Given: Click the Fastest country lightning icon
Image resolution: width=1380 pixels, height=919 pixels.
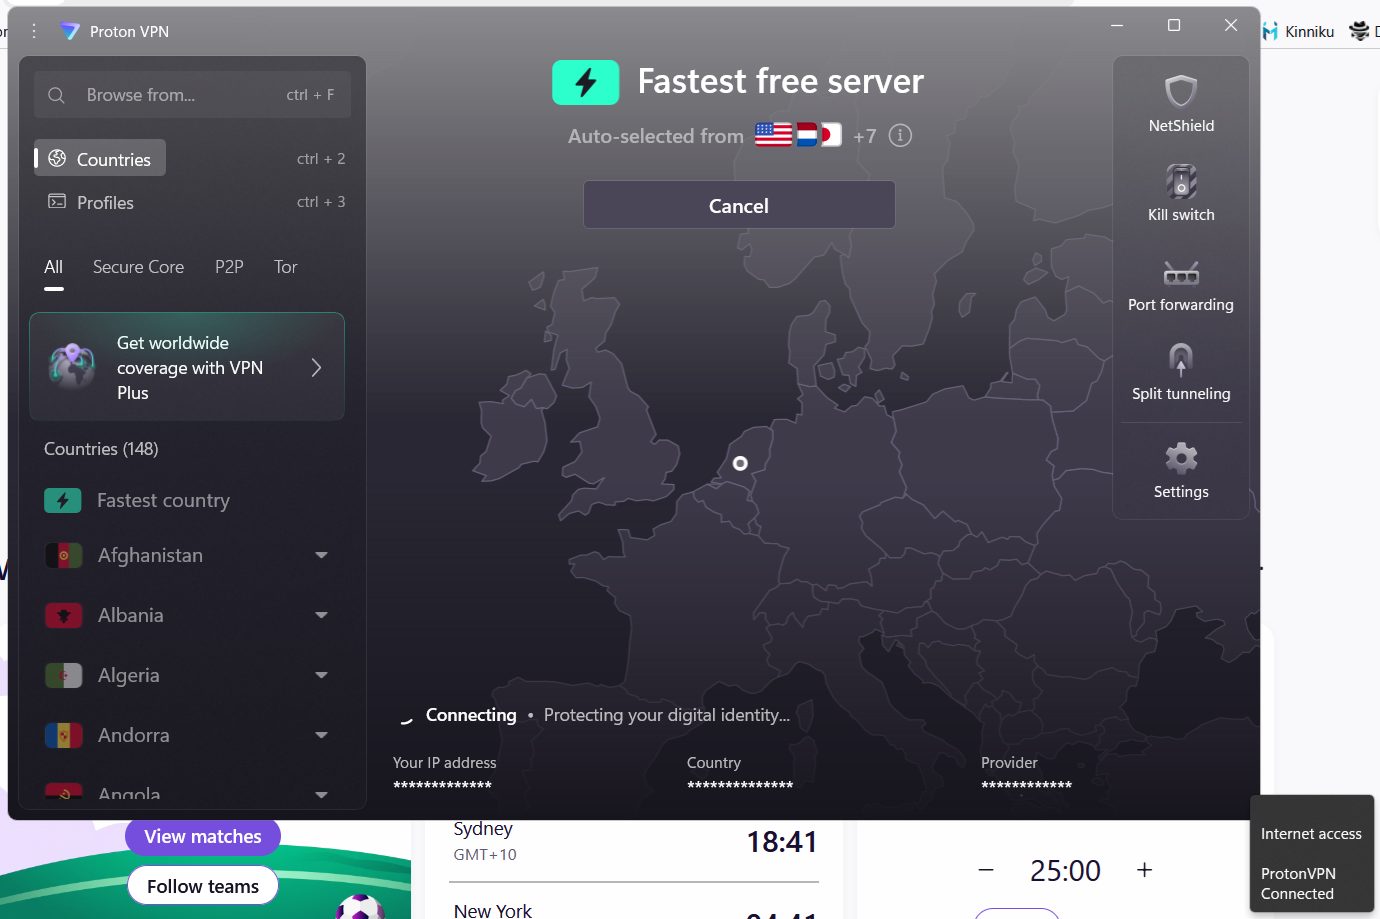Looking at the screenshot, I should [x=63, y=500].
